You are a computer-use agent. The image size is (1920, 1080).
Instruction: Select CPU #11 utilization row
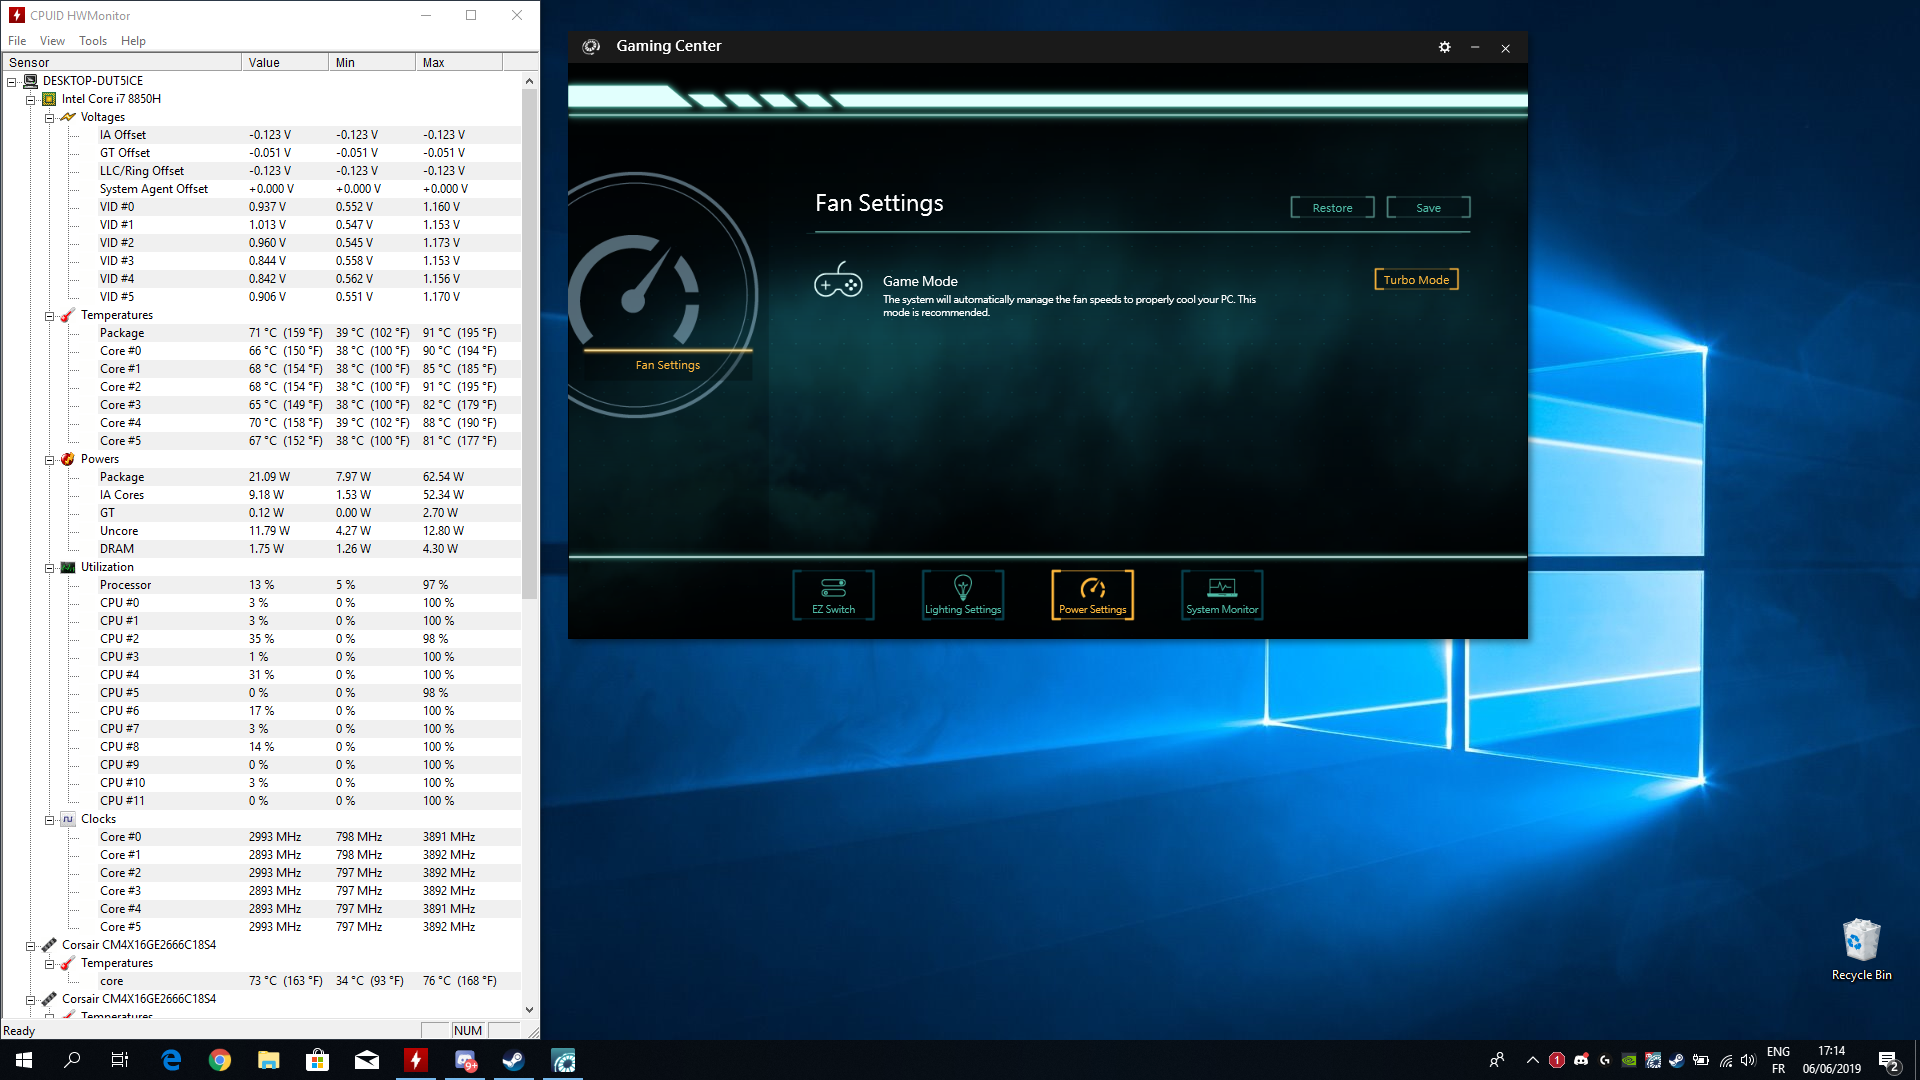pos(261,801)
